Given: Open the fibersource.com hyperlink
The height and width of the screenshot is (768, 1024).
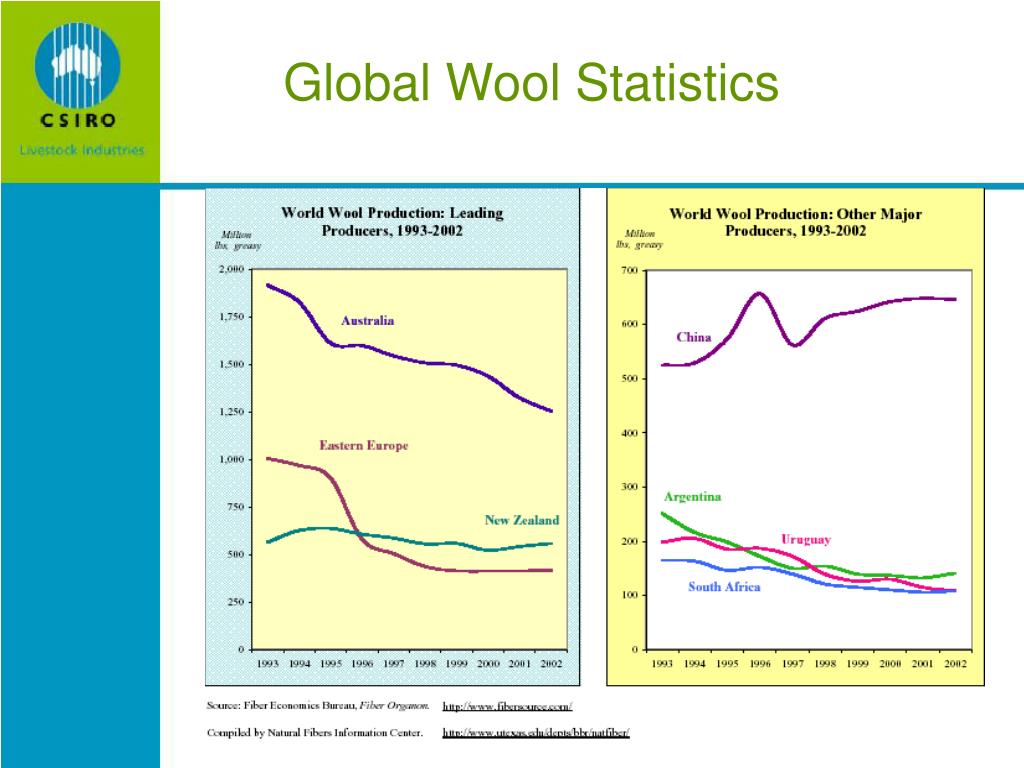Looking at the screenshot, I should 508,706.
